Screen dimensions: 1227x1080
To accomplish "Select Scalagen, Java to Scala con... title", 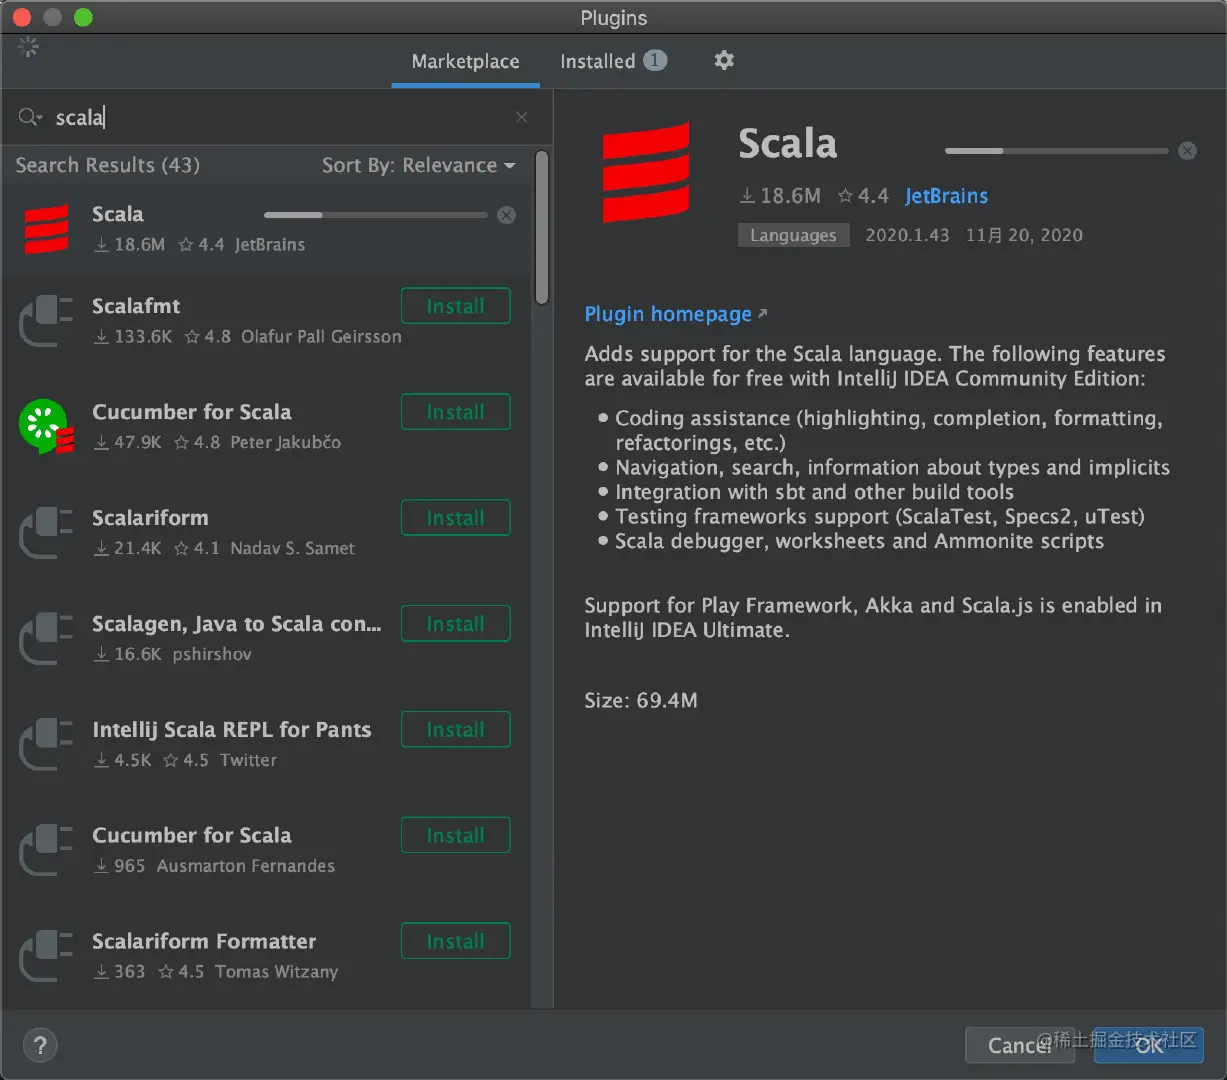I will tap(237, 624).
